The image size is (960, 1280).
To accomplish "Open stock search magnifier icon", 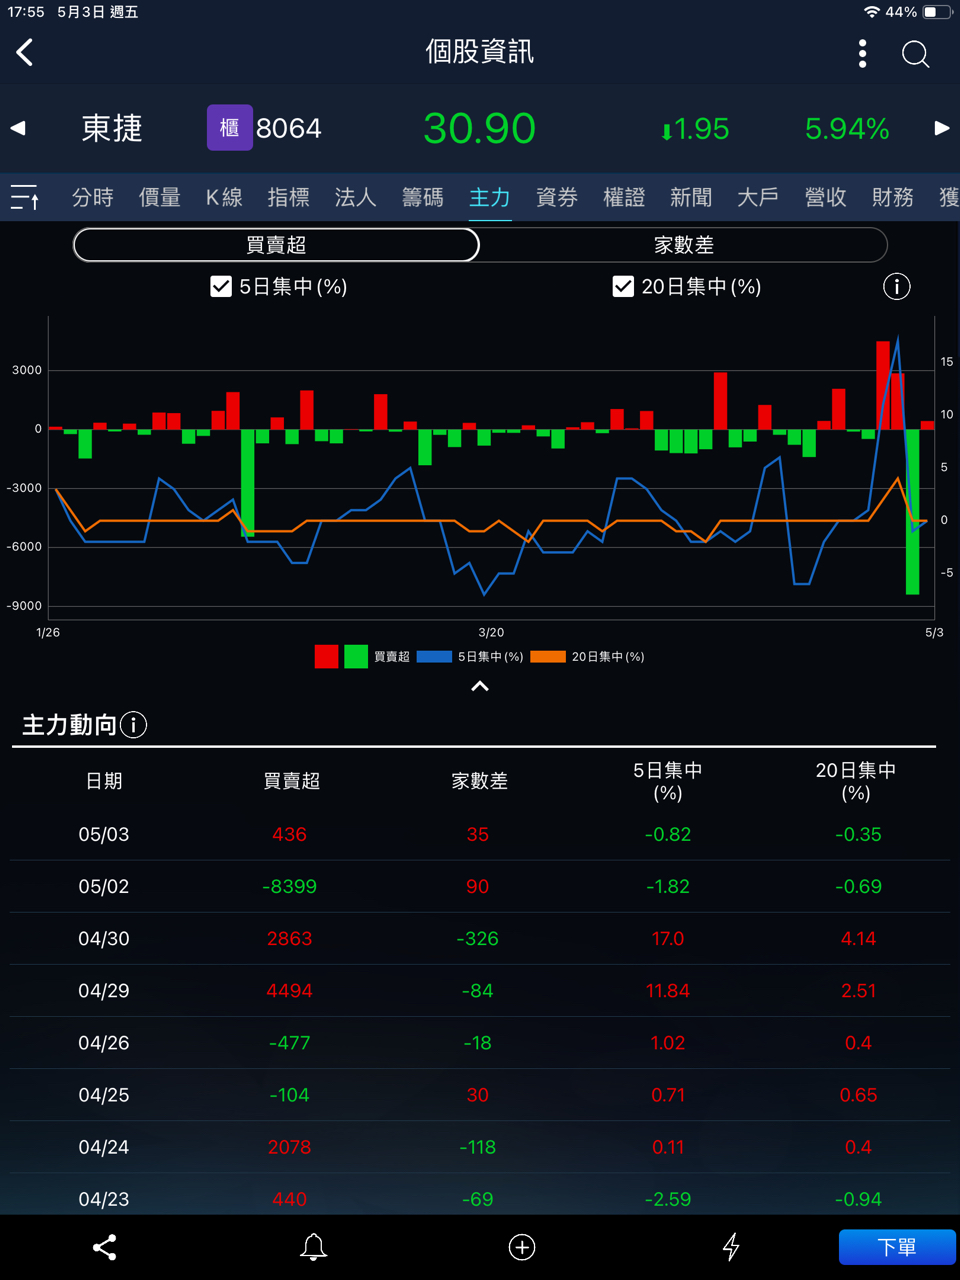I will pyautogui.click(x=915, y=54).
